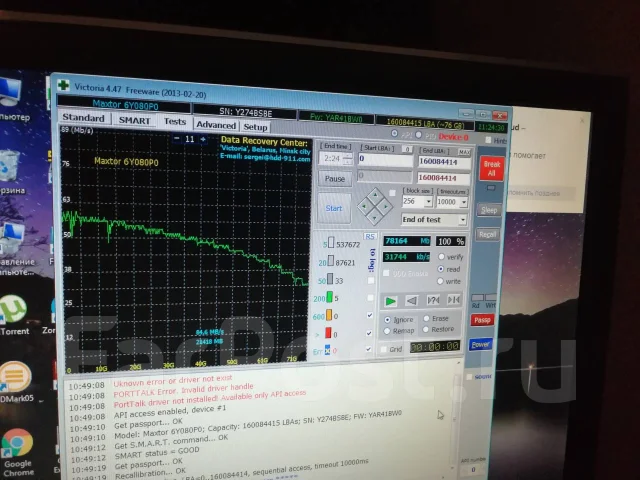
Task: Click the Sleep button
Action: pos(489,210)
